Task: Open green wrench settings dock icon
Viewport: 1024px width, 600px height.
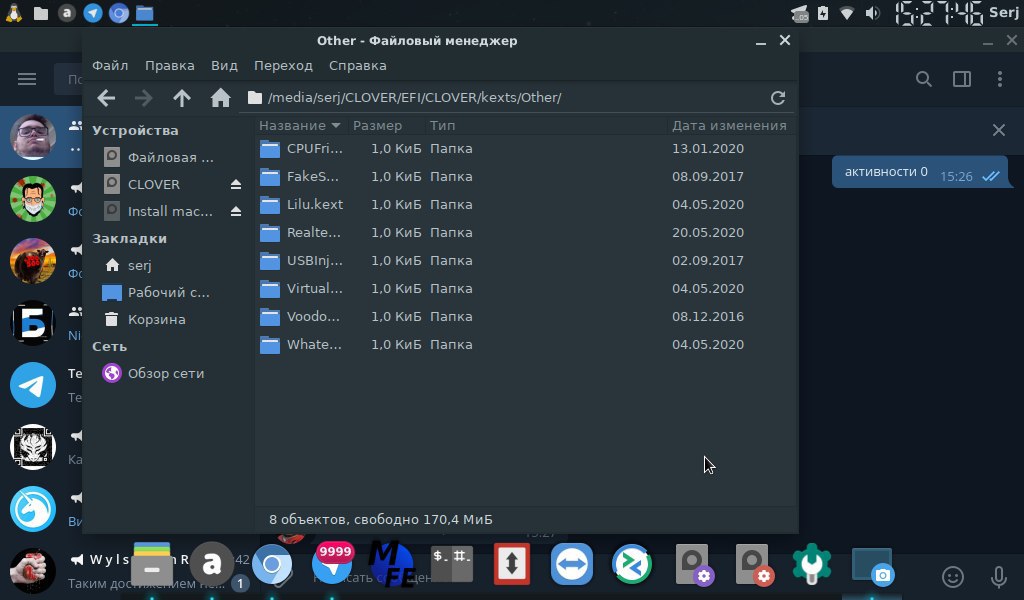Action: pos(812,563)
